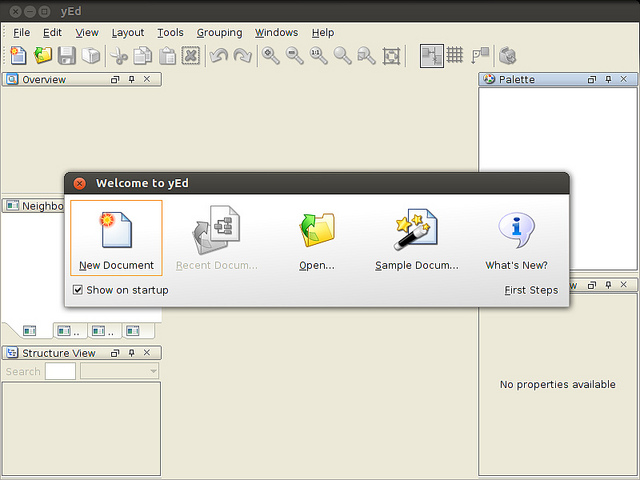This screenshot has width=640, height=480.
Task: Toggle the grid display button
Action: 455,55
